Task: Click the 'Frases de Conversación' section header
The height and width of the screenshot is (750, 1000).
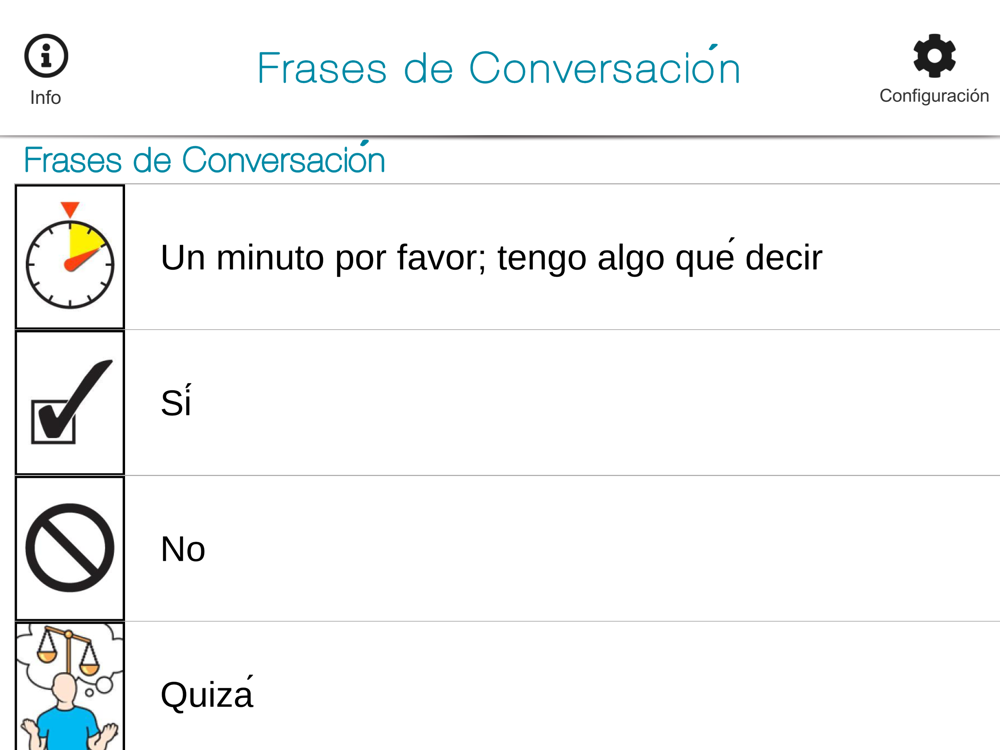Action: click(204, 160)
